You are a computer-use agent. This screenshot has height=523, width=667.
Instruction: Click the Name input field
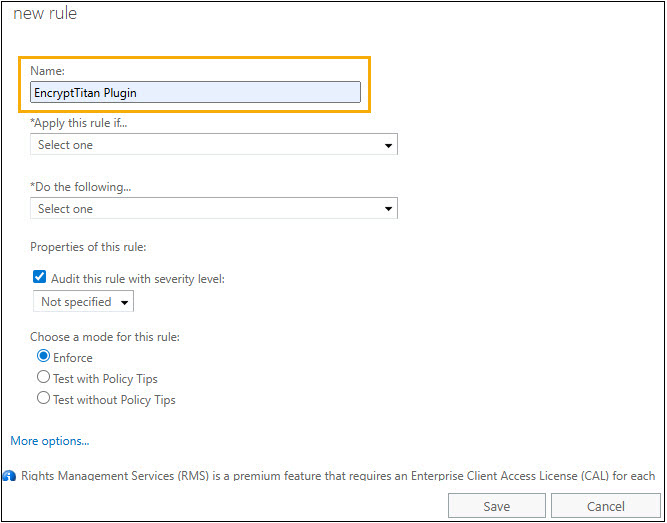(x=195, y=92)
